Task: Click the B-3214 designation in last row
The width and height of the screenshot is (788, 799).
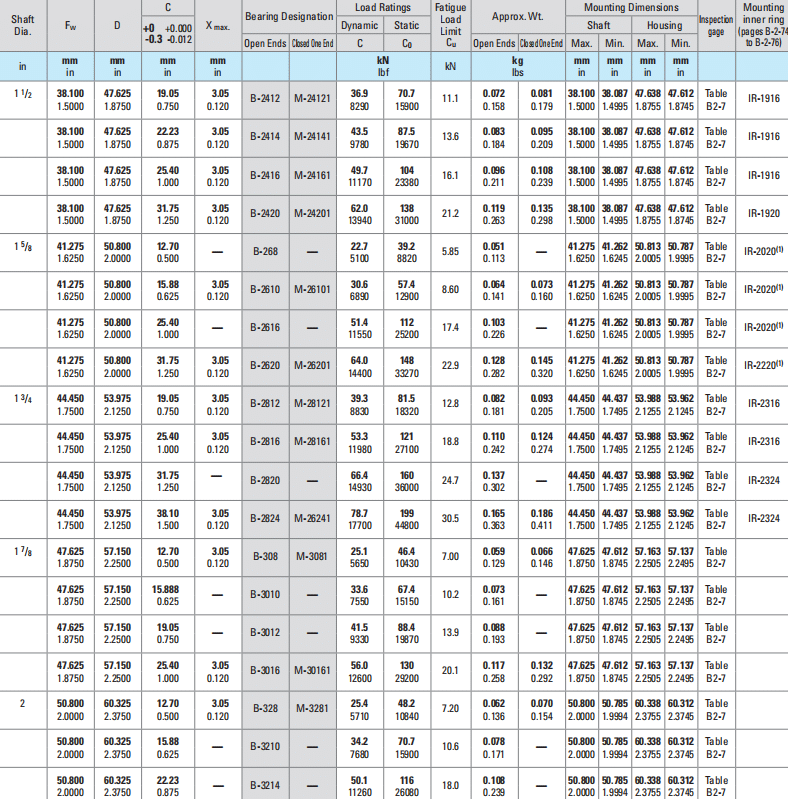Action: 265,784
